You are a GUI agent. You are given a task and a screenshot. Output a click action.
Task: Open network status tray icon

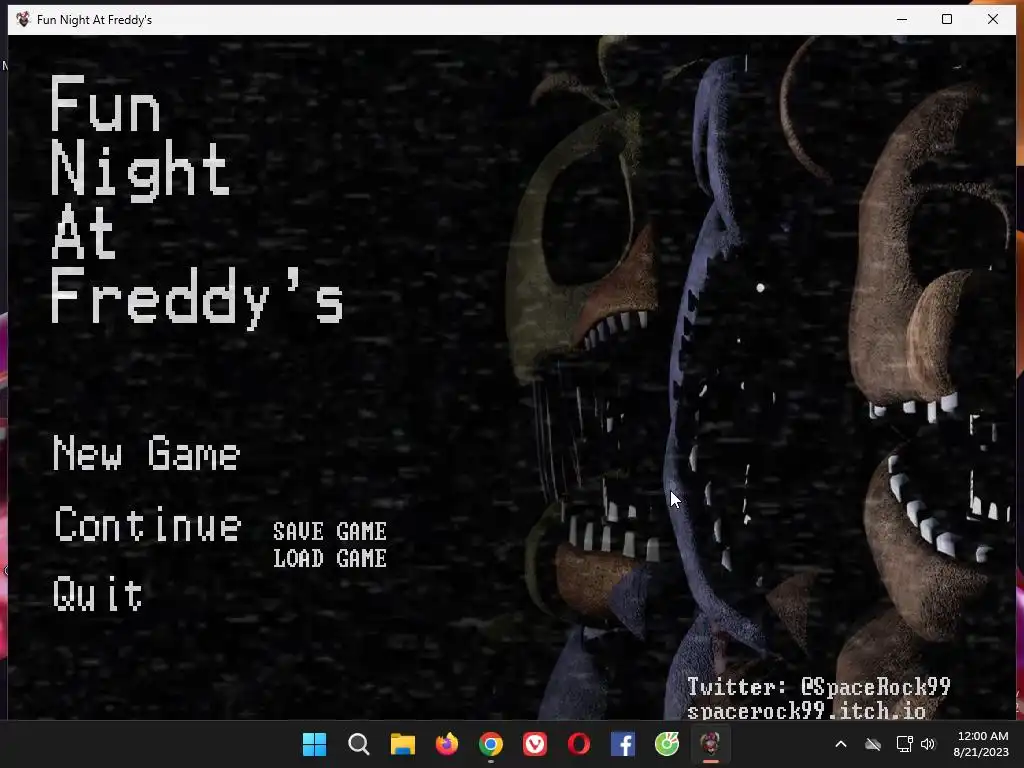(904, 744)
